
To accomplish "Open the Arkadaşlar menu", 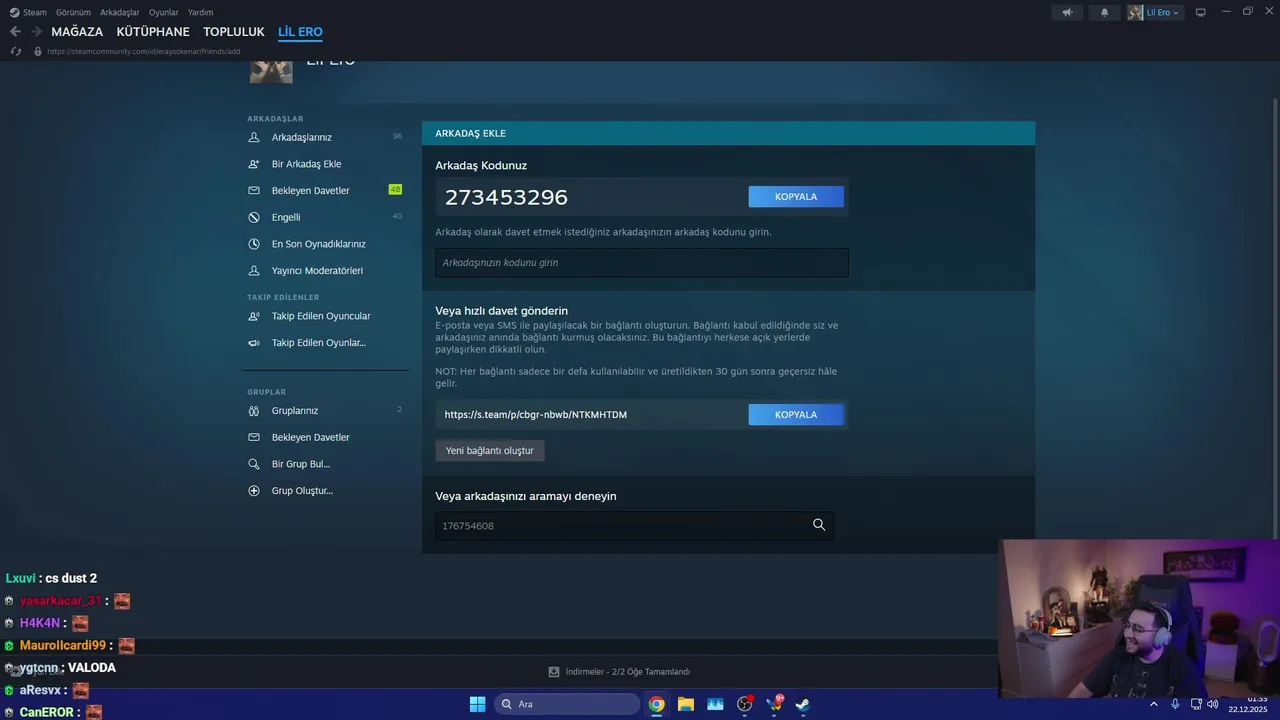I will [x=120, y=12].
